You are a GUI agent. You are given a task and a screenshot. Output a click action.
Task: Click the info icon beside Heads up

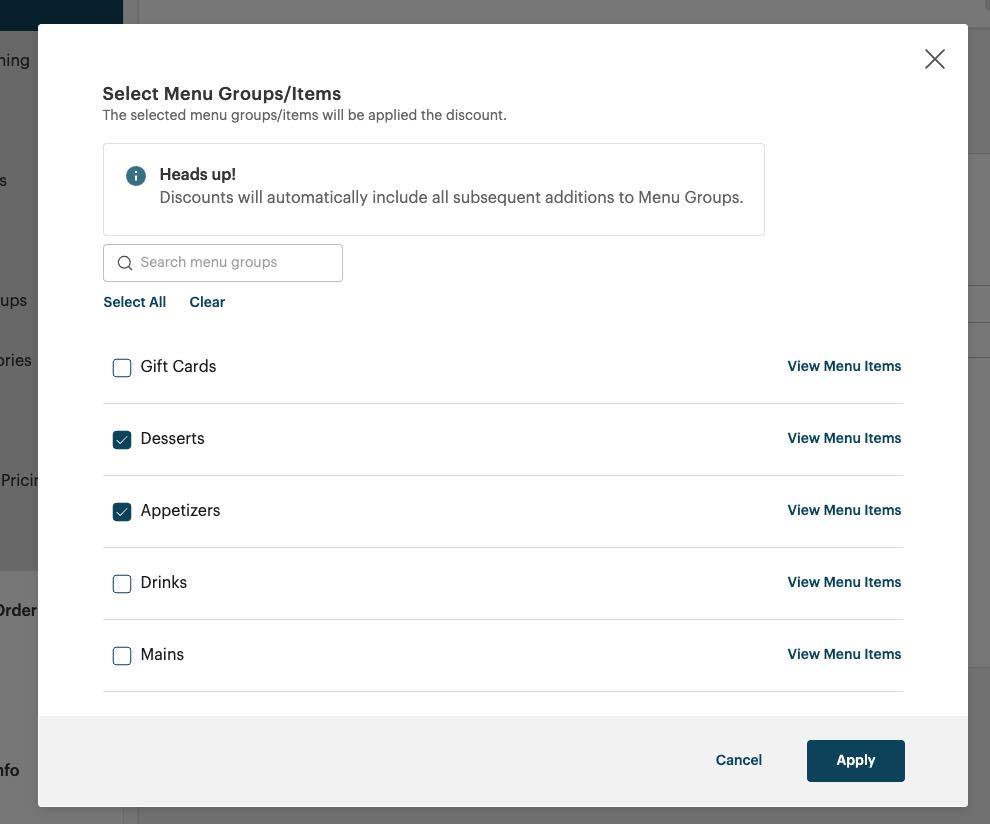tap(136, 175)
